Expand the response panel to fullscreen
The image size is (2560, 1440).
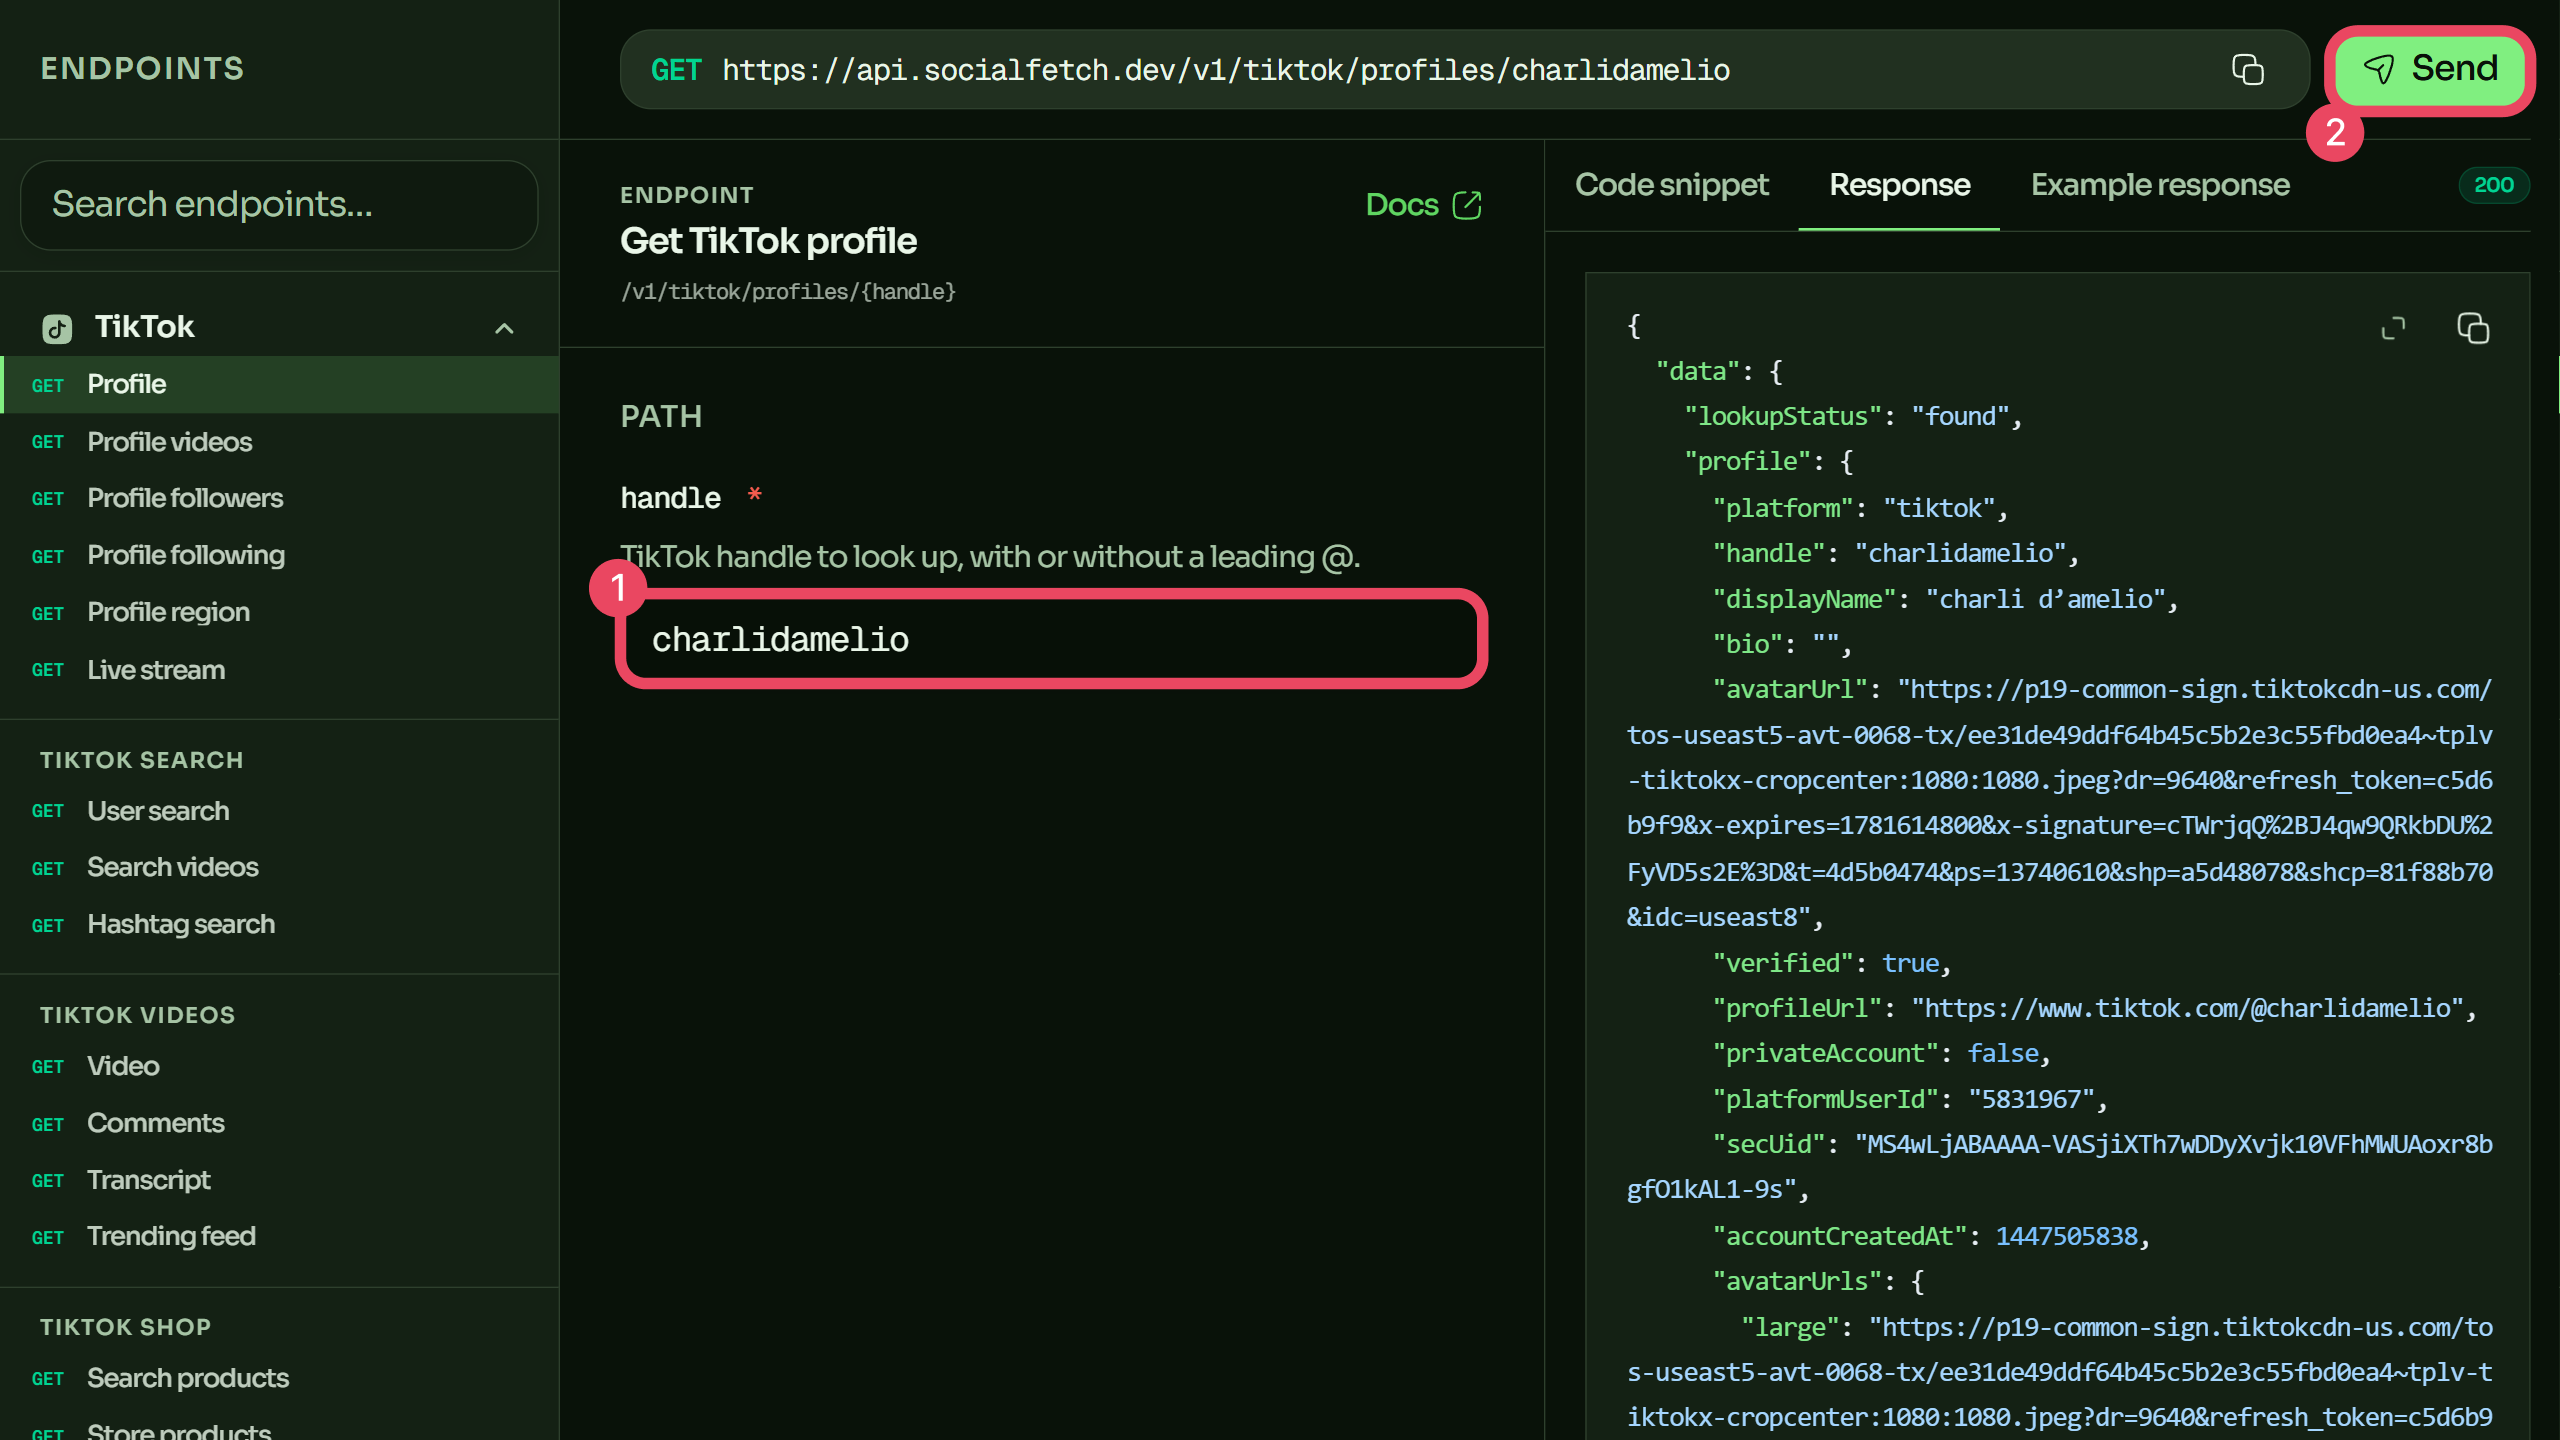2393,328
